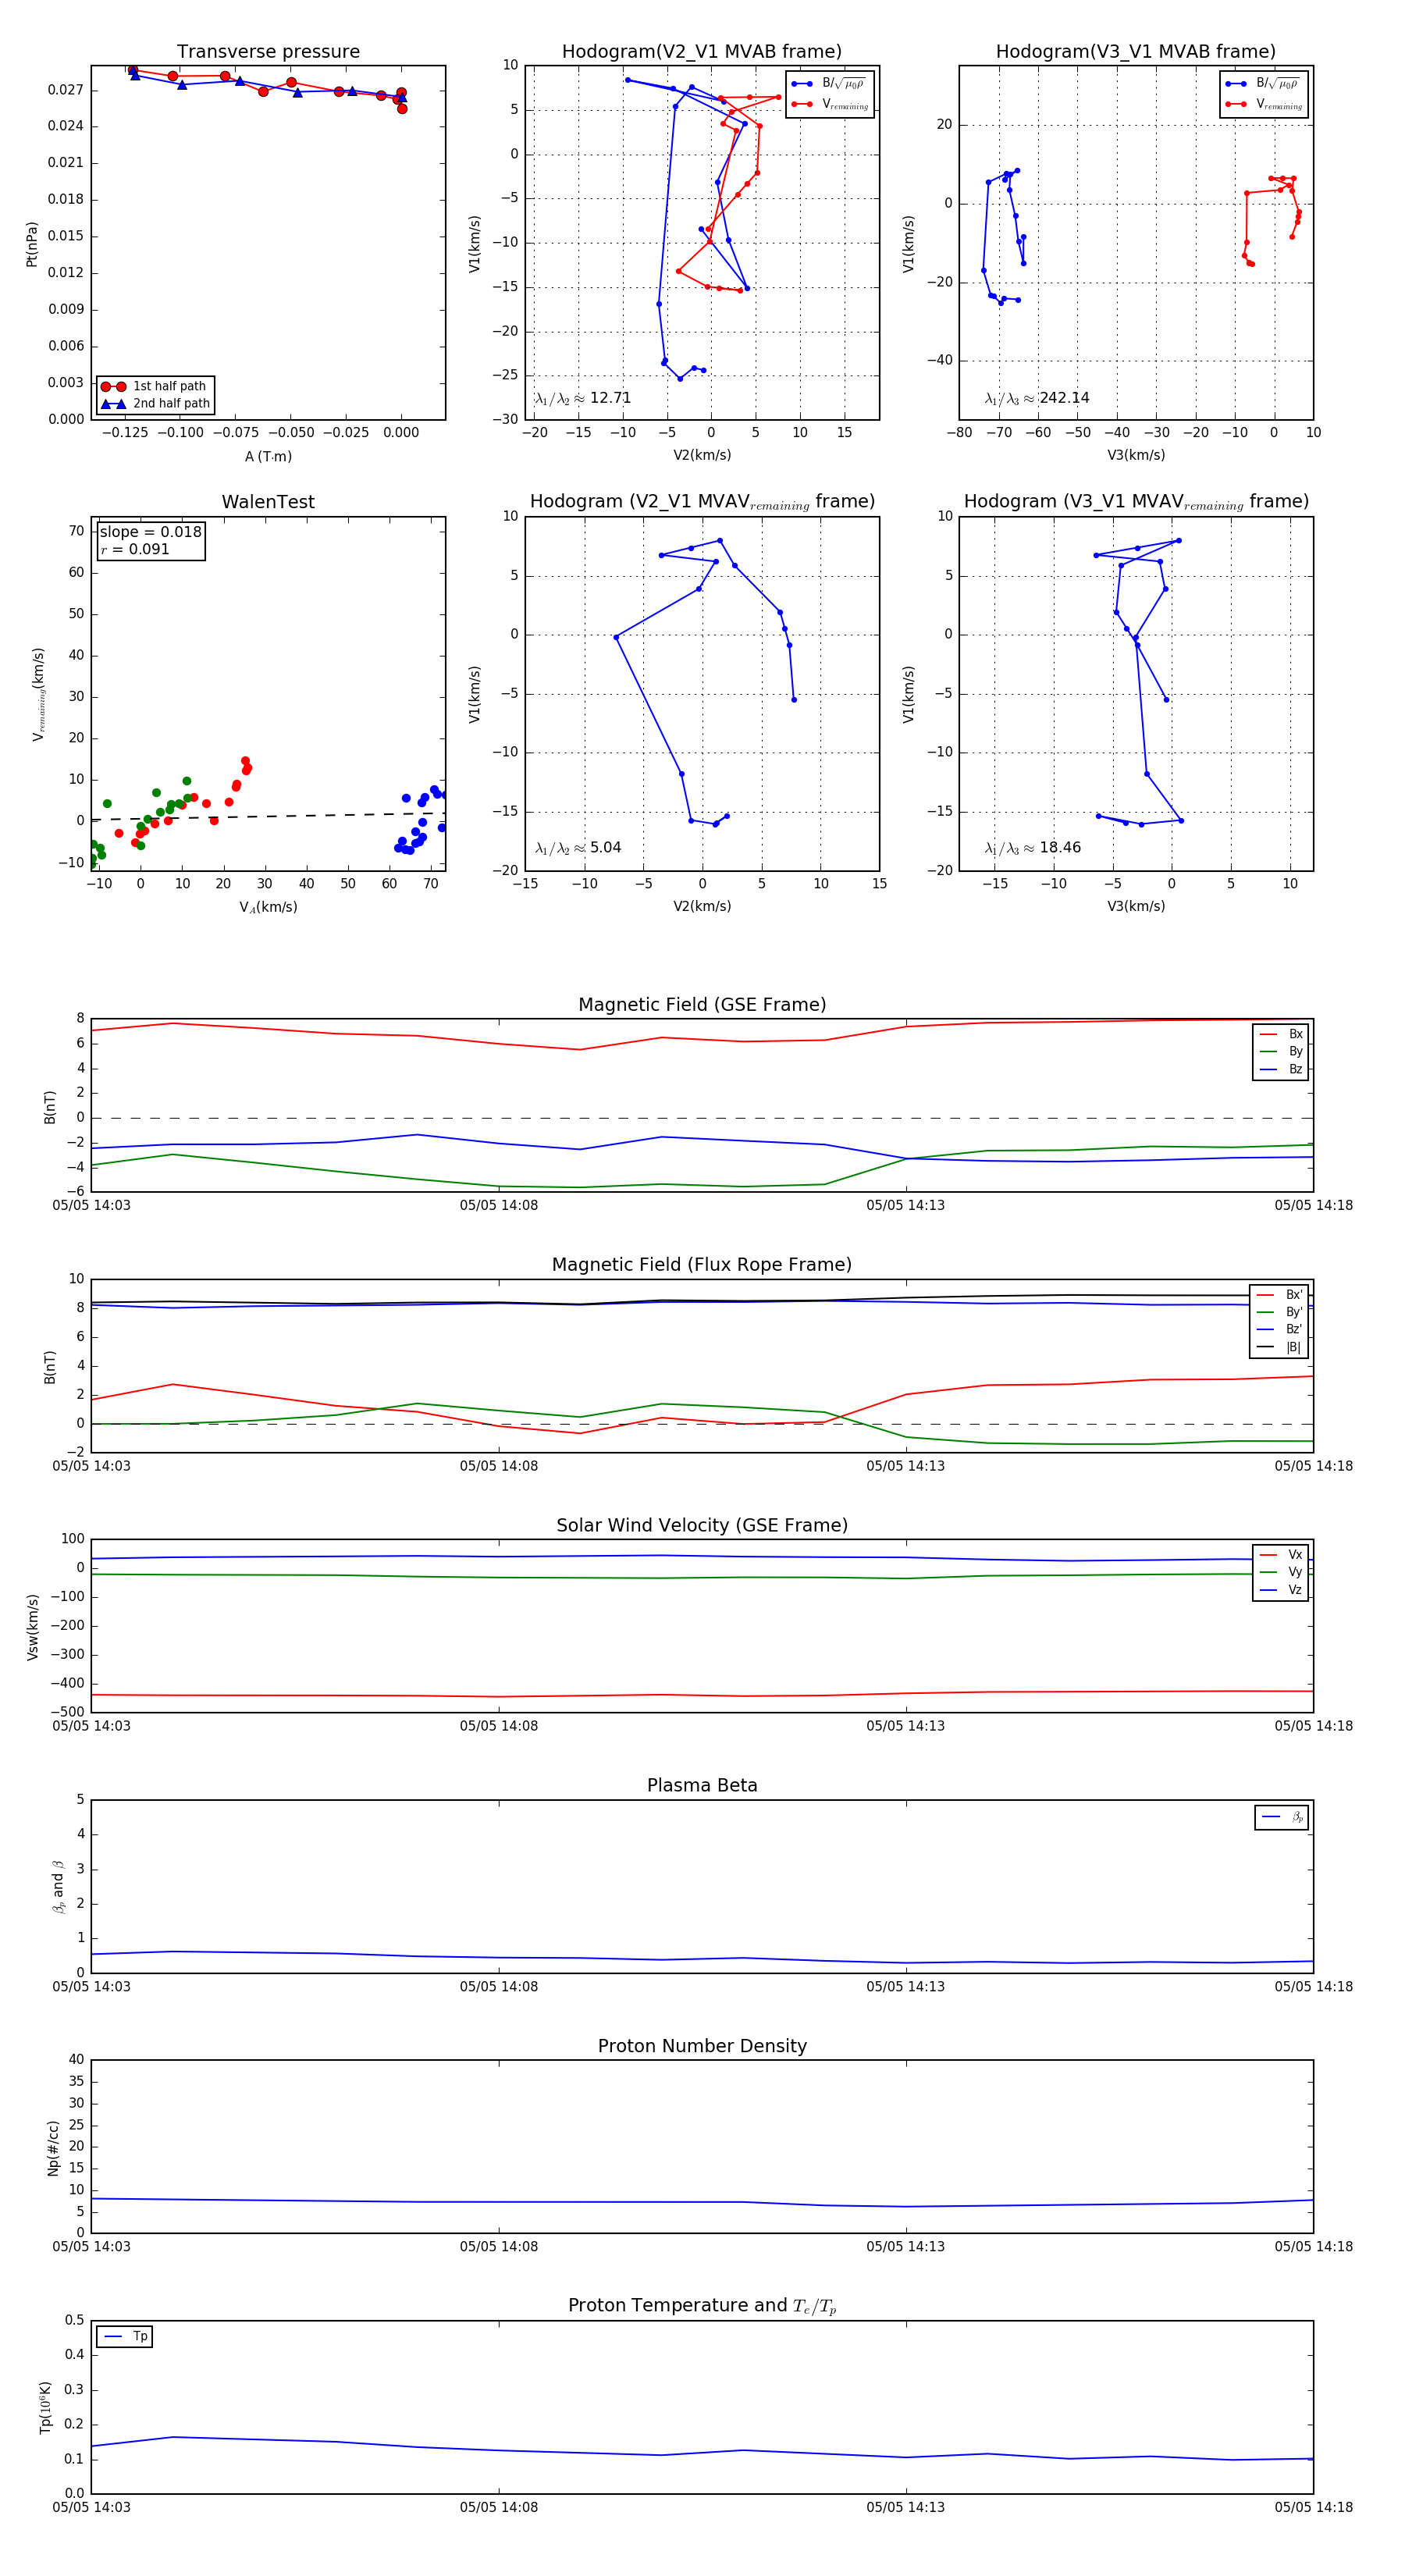Click the 'Transverse pressure' plot title

(268, 52)
